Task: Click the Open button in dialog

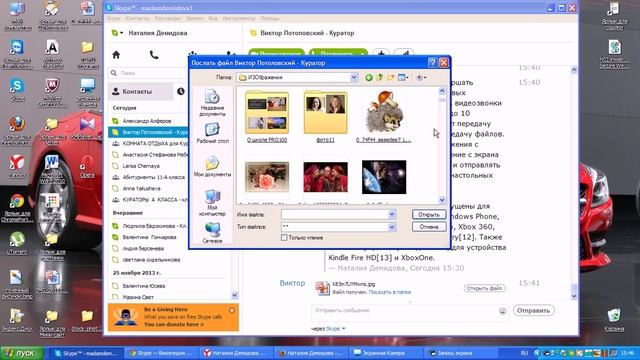Action: point(429,214)
